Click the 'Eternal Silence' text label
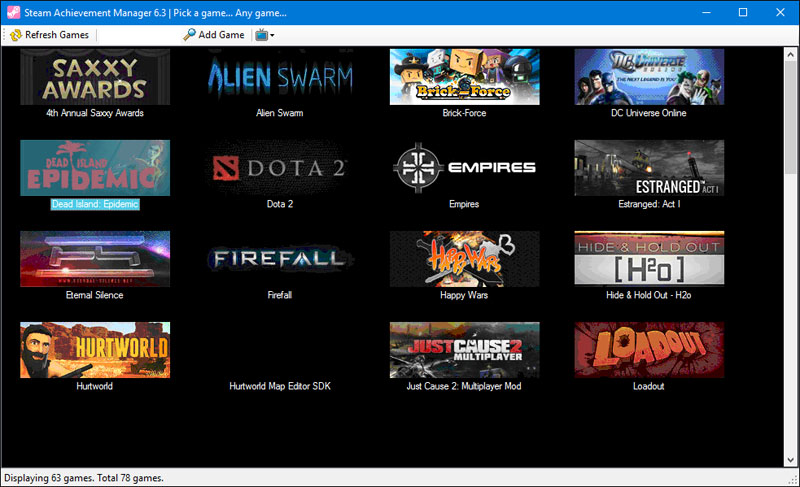 tap(95, 295)
